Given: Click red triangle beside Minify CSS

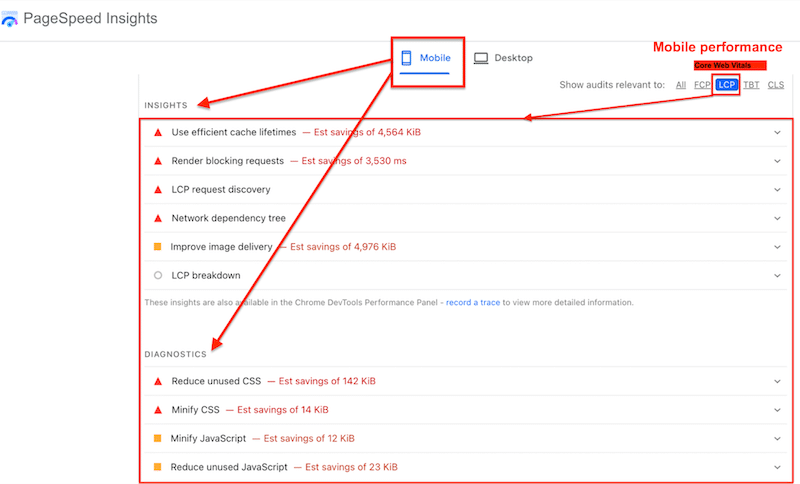Looking at the screenshot, I should tap(158, 410).
